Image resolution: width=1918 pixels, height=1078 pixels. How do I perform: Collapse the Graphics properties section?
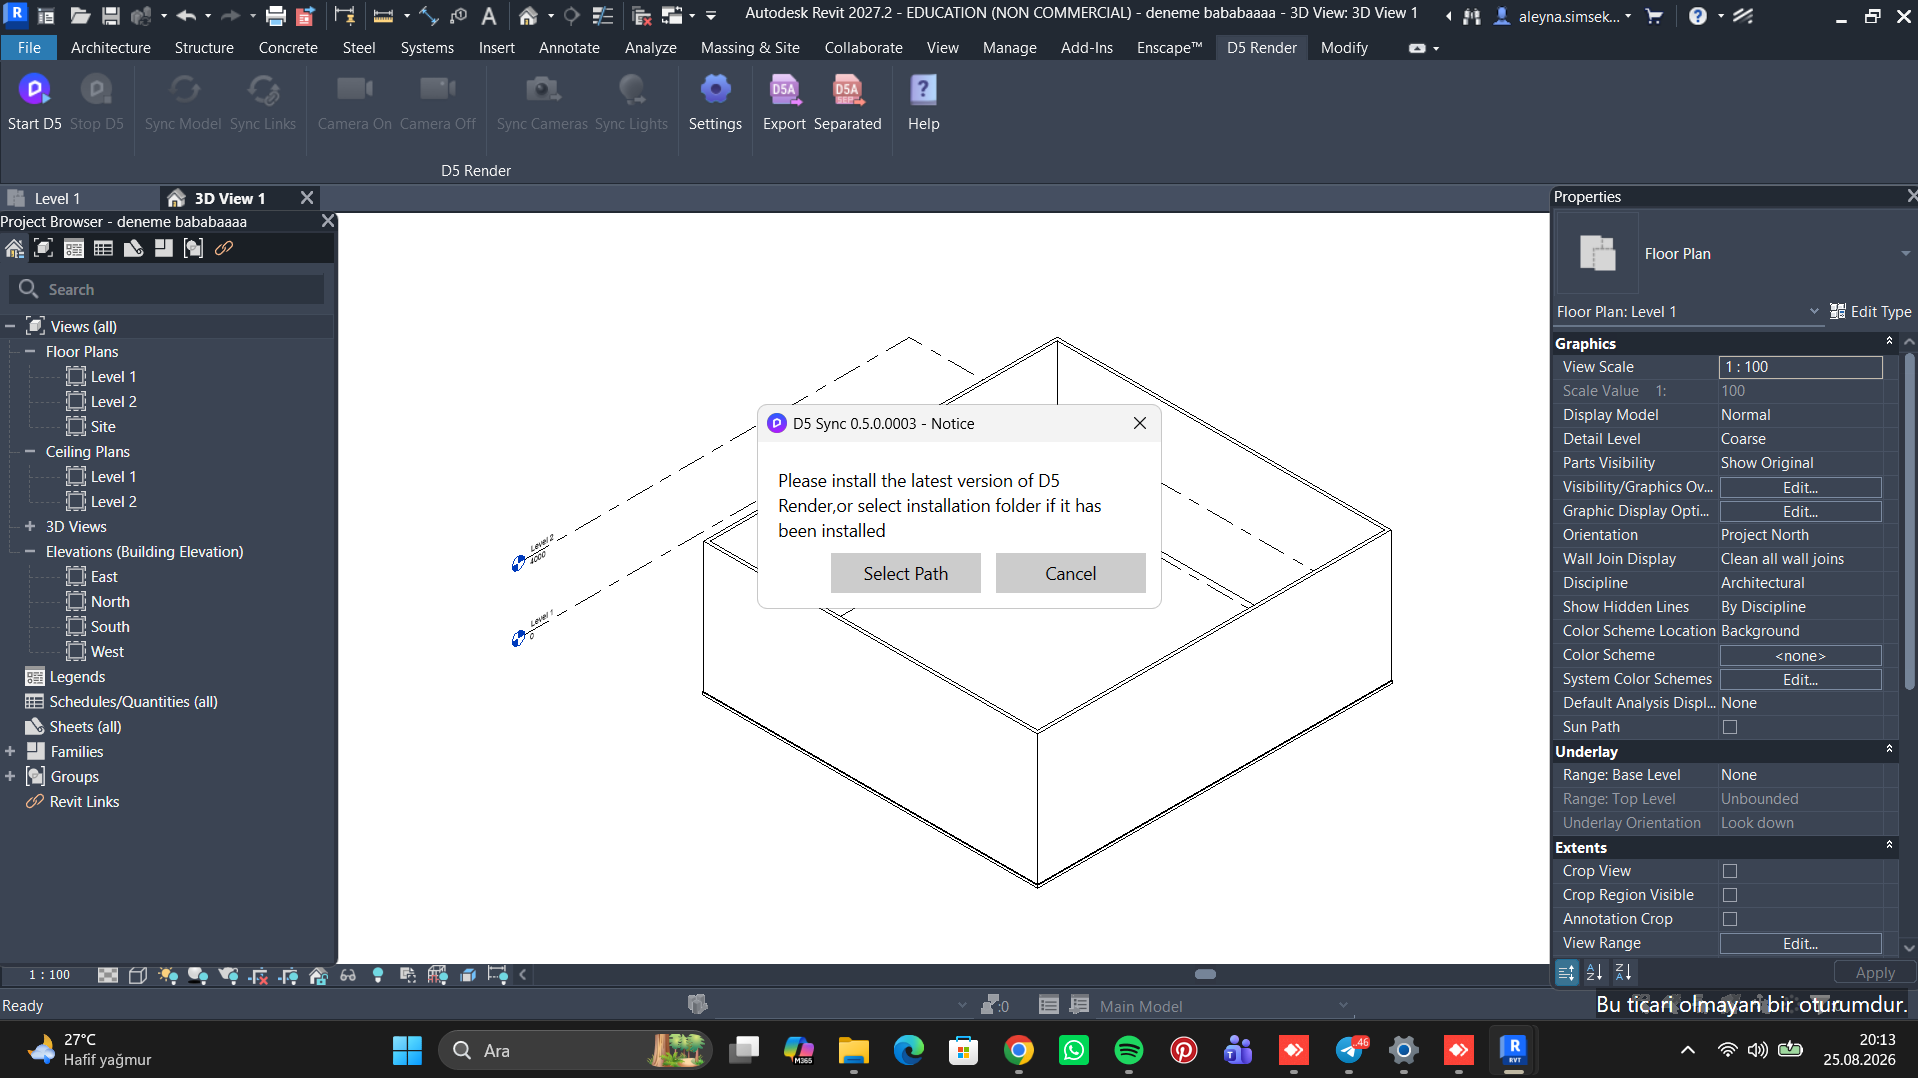coord(1889,342)
